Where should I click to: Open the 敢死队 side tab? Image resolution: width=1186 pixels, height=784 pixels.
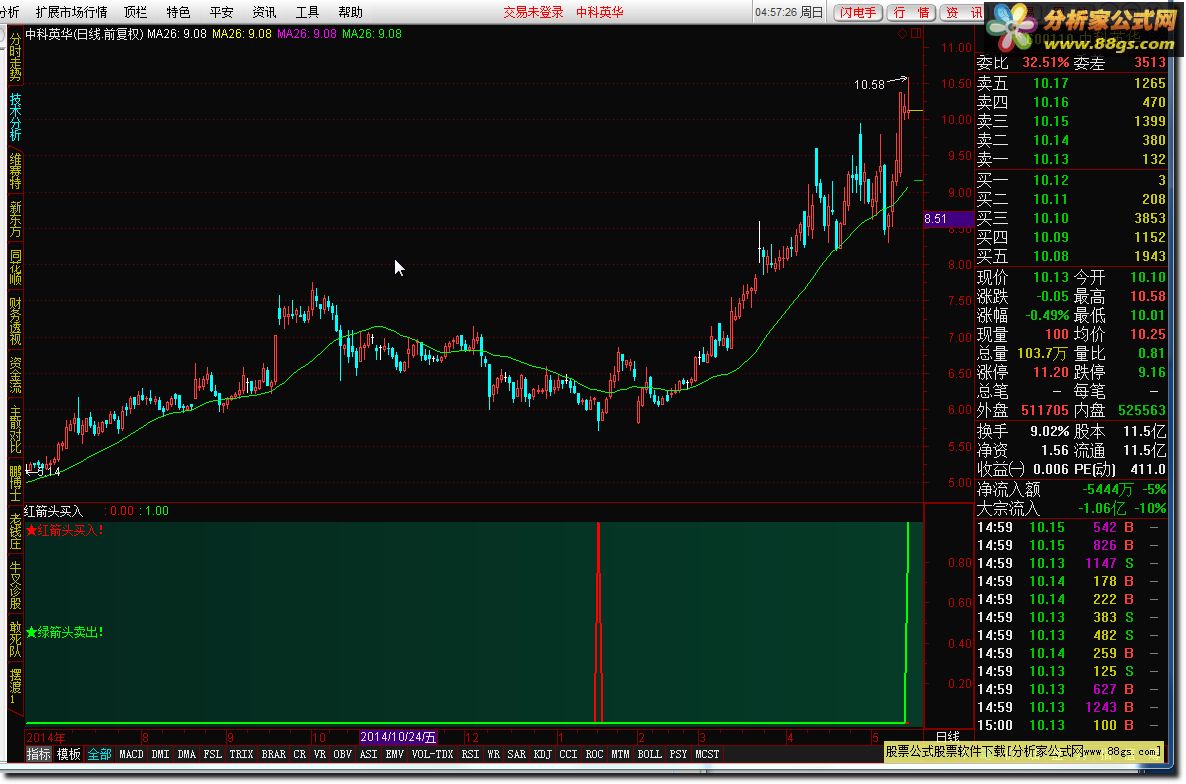15,639
